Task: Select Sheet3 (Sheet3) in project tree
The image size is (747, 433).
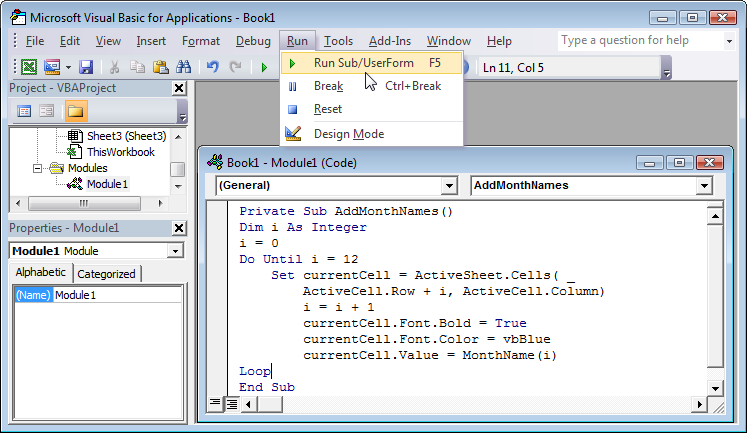Action: pos(127,136)
